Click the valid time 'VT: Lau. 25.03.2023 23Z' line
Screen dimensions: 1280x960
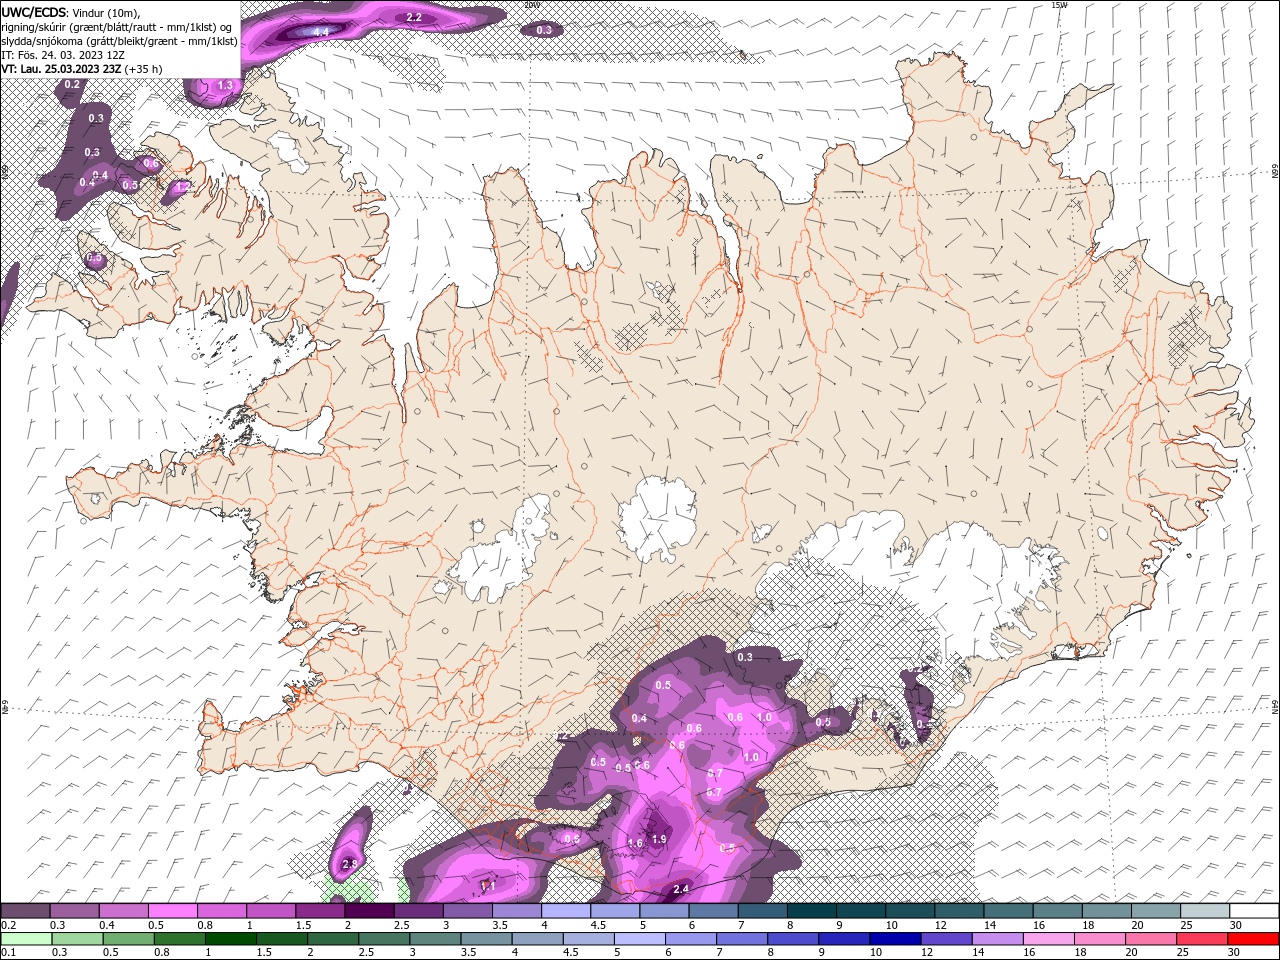coord(82,69)
